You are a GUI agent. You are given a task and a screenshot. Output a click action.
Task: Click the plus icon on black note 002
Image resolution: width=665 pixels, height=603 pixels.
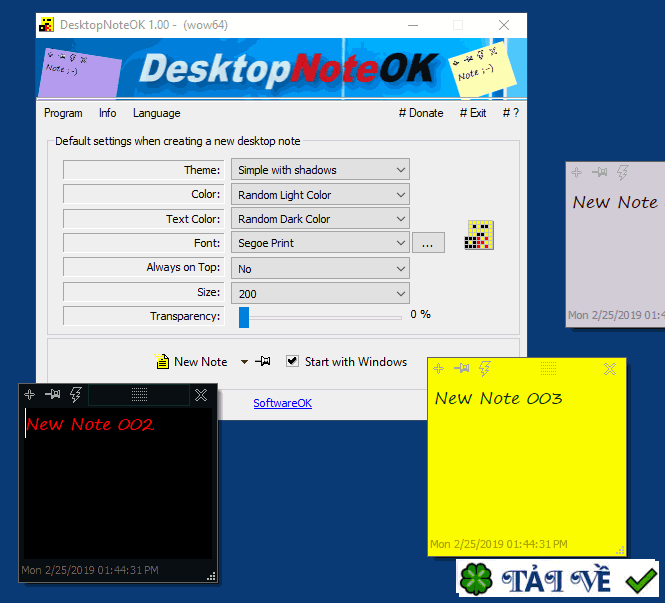coord(30,395)
